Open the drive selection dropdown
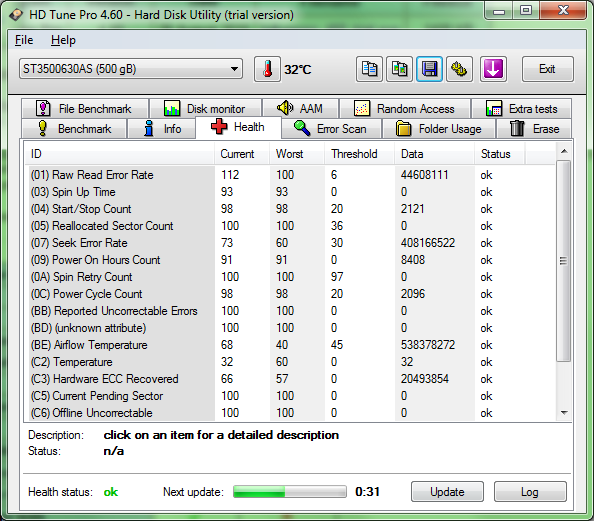This screenshot has height=521, width=594. (131, 69)
